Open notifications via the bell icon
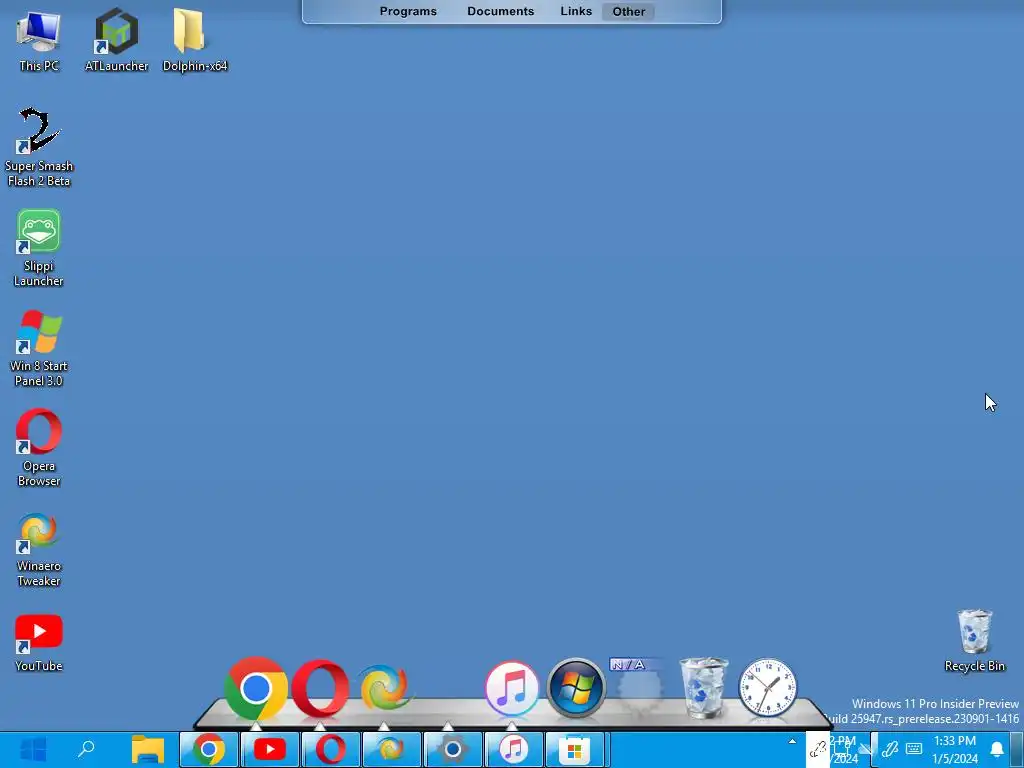1024x768 pixels. point(997,749)
